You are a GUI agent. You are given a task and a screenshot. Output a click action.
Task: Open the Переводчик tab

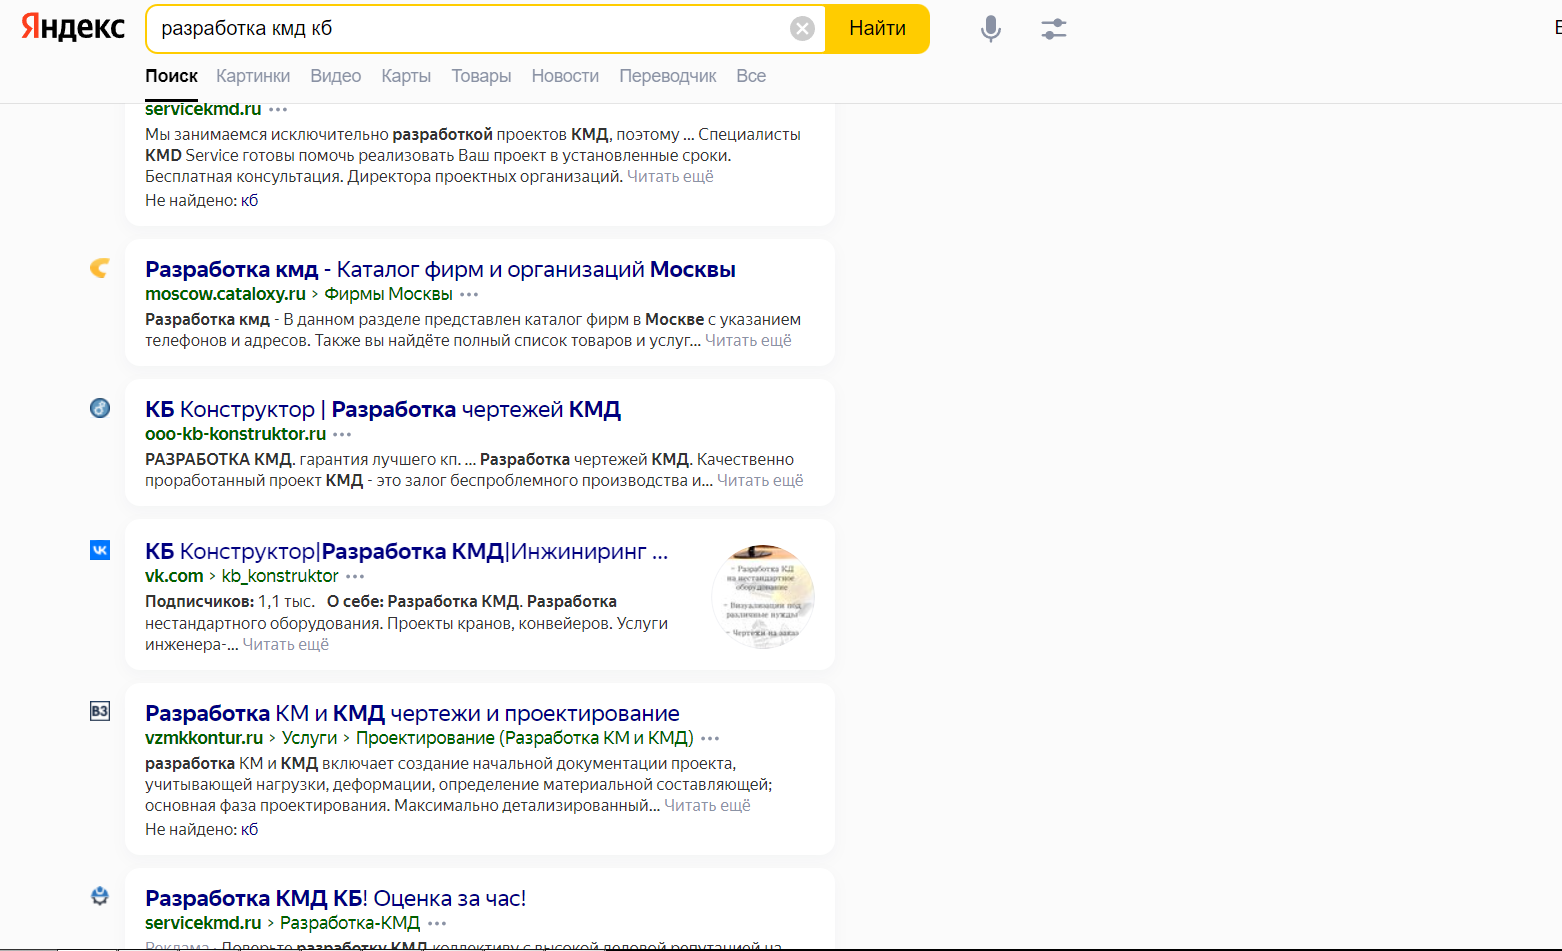click(668, 76)
